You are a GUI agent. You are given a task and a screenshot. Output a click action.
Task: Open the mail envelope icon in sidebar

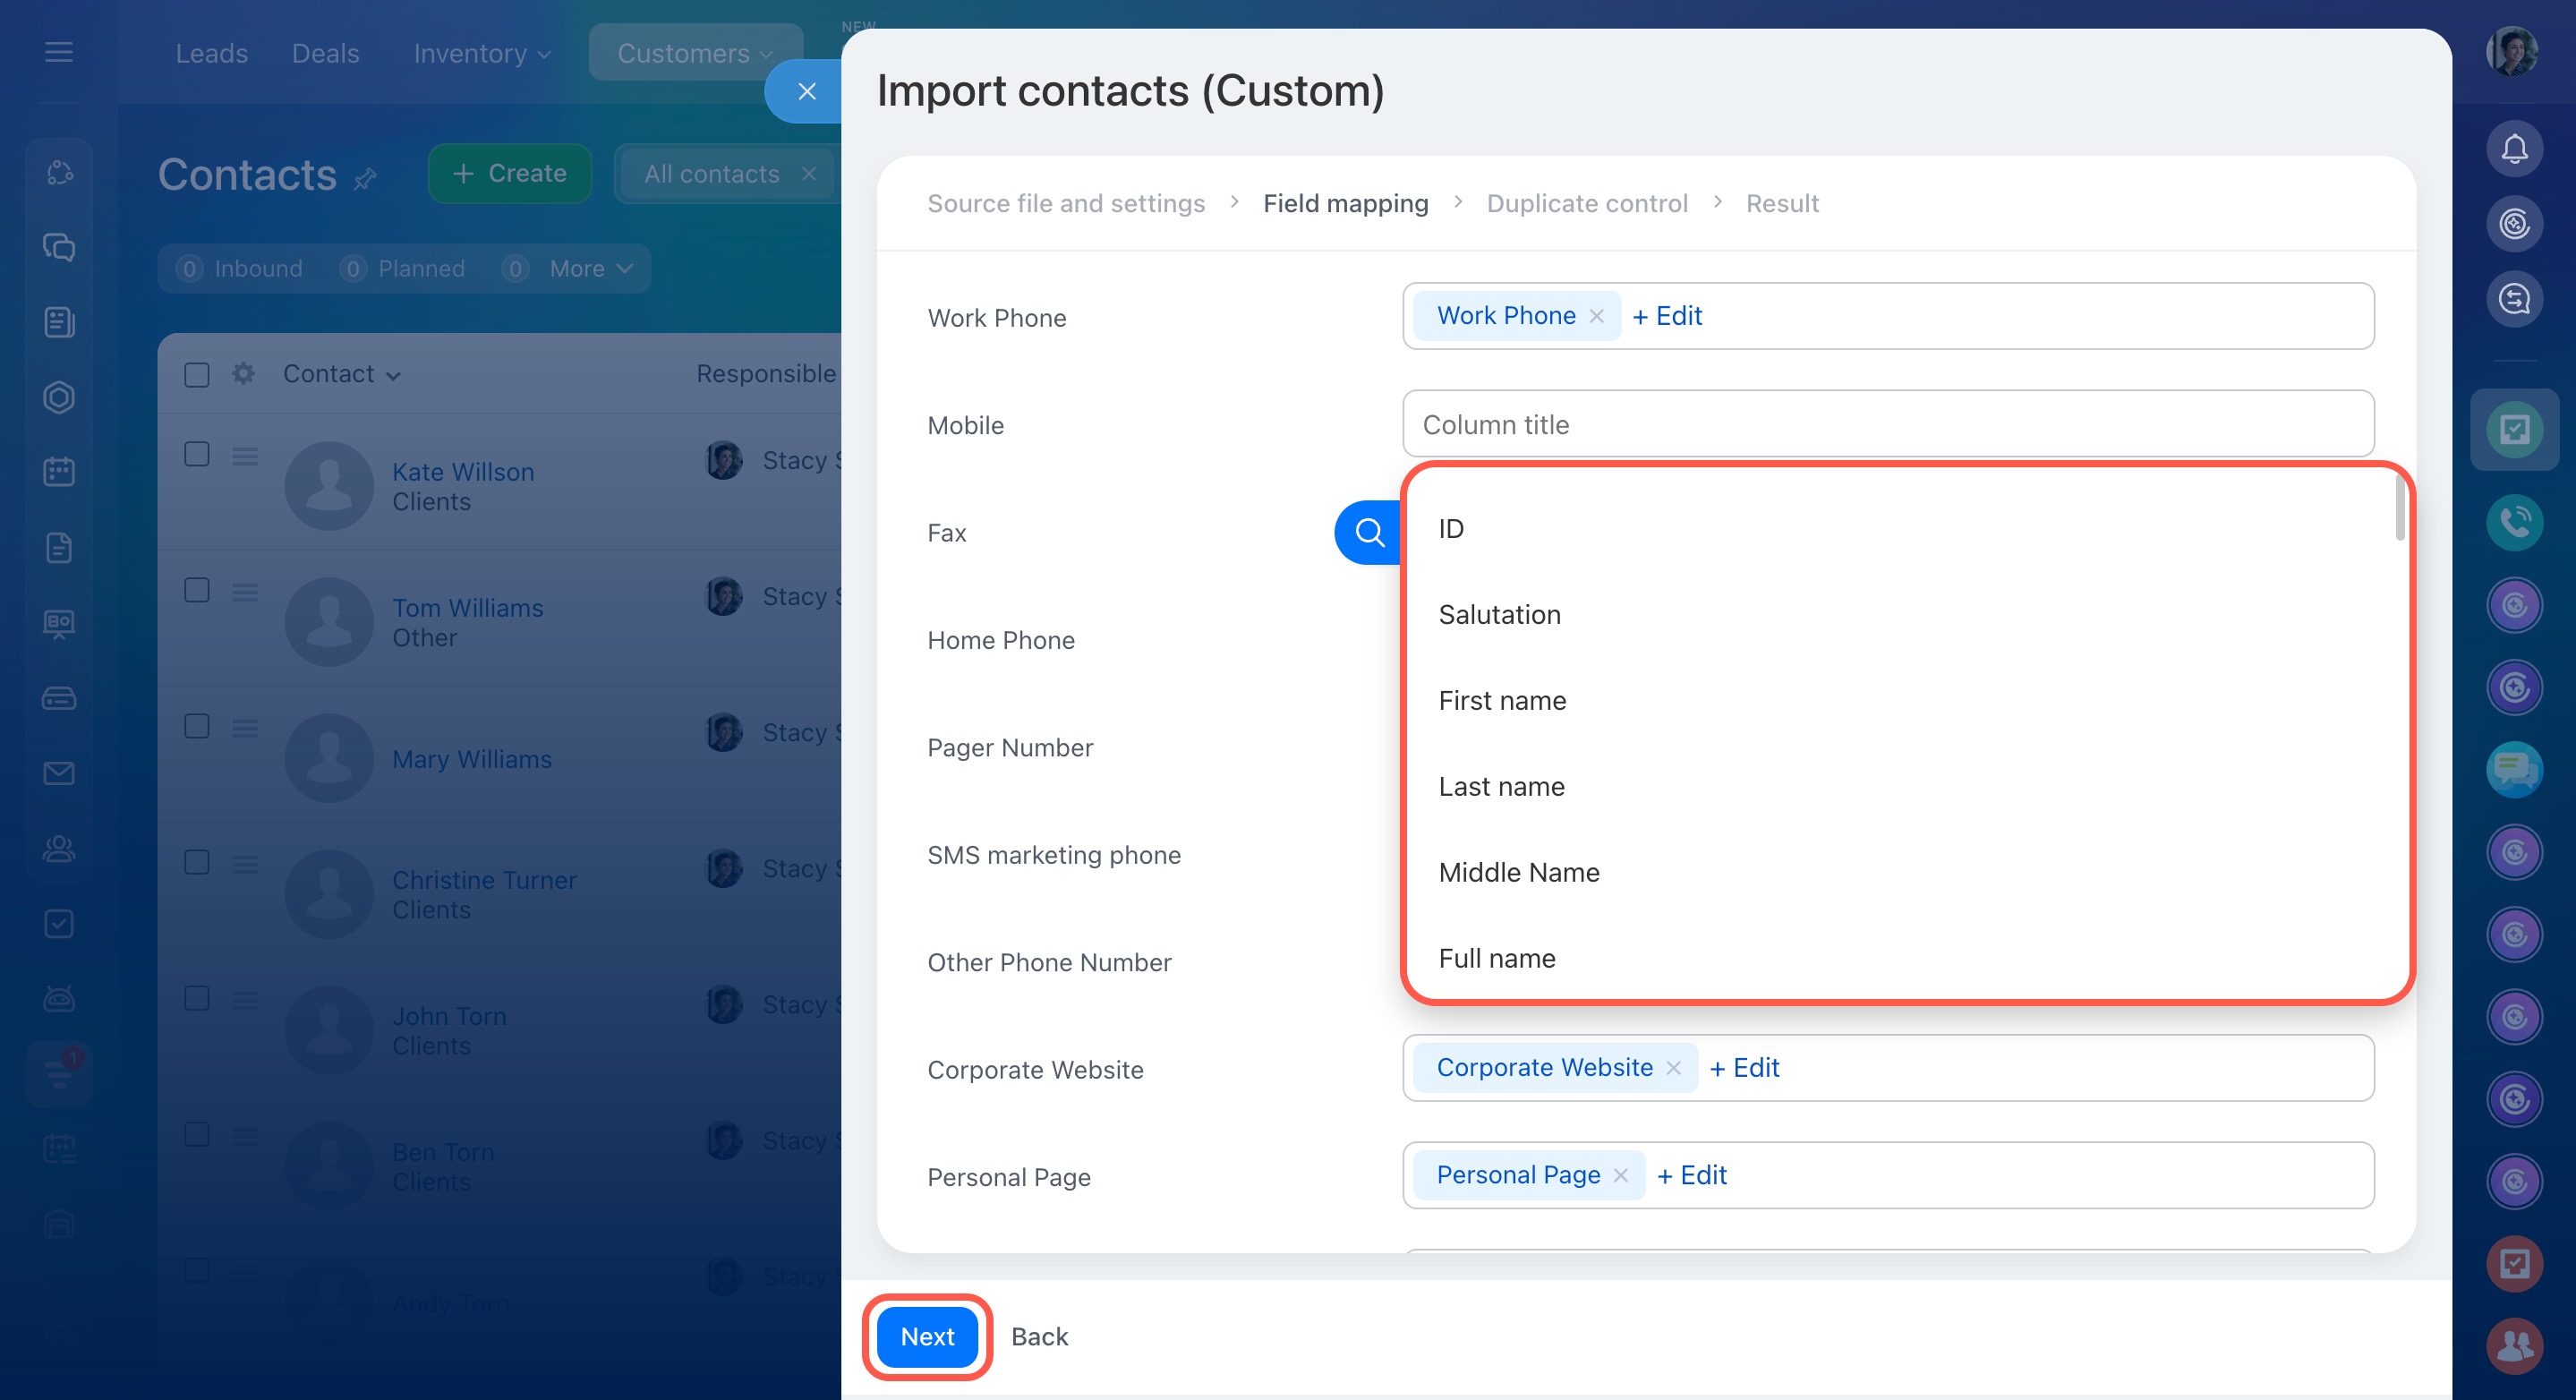pyautogui.click(x=59, y=773)
